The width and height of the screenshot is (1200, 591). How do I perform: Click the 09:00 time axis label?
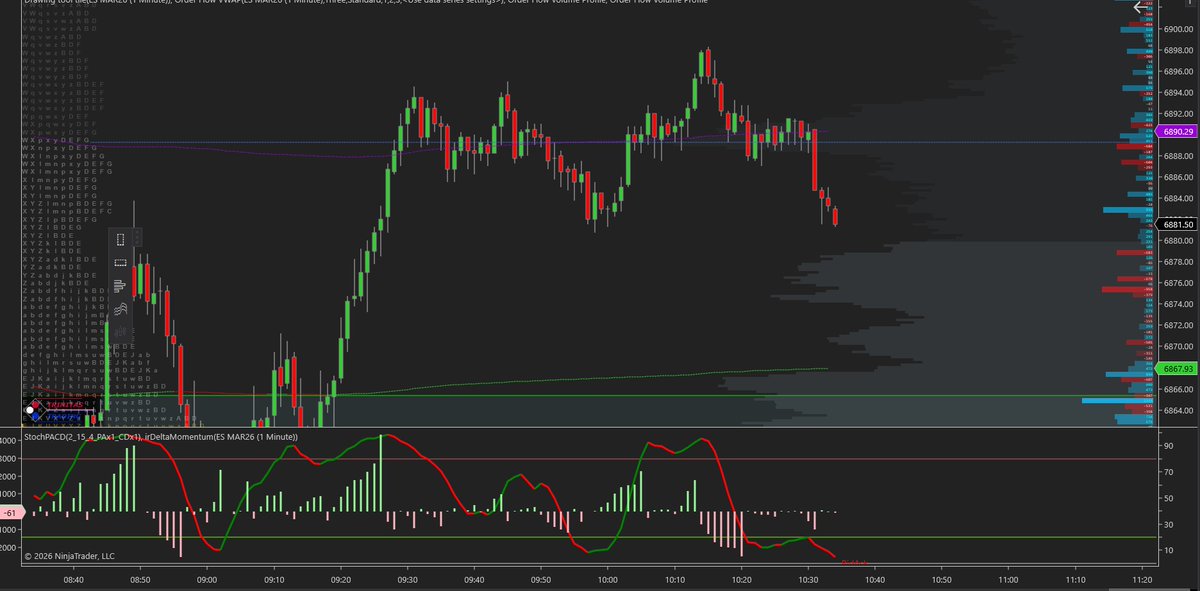pos(208,579)
